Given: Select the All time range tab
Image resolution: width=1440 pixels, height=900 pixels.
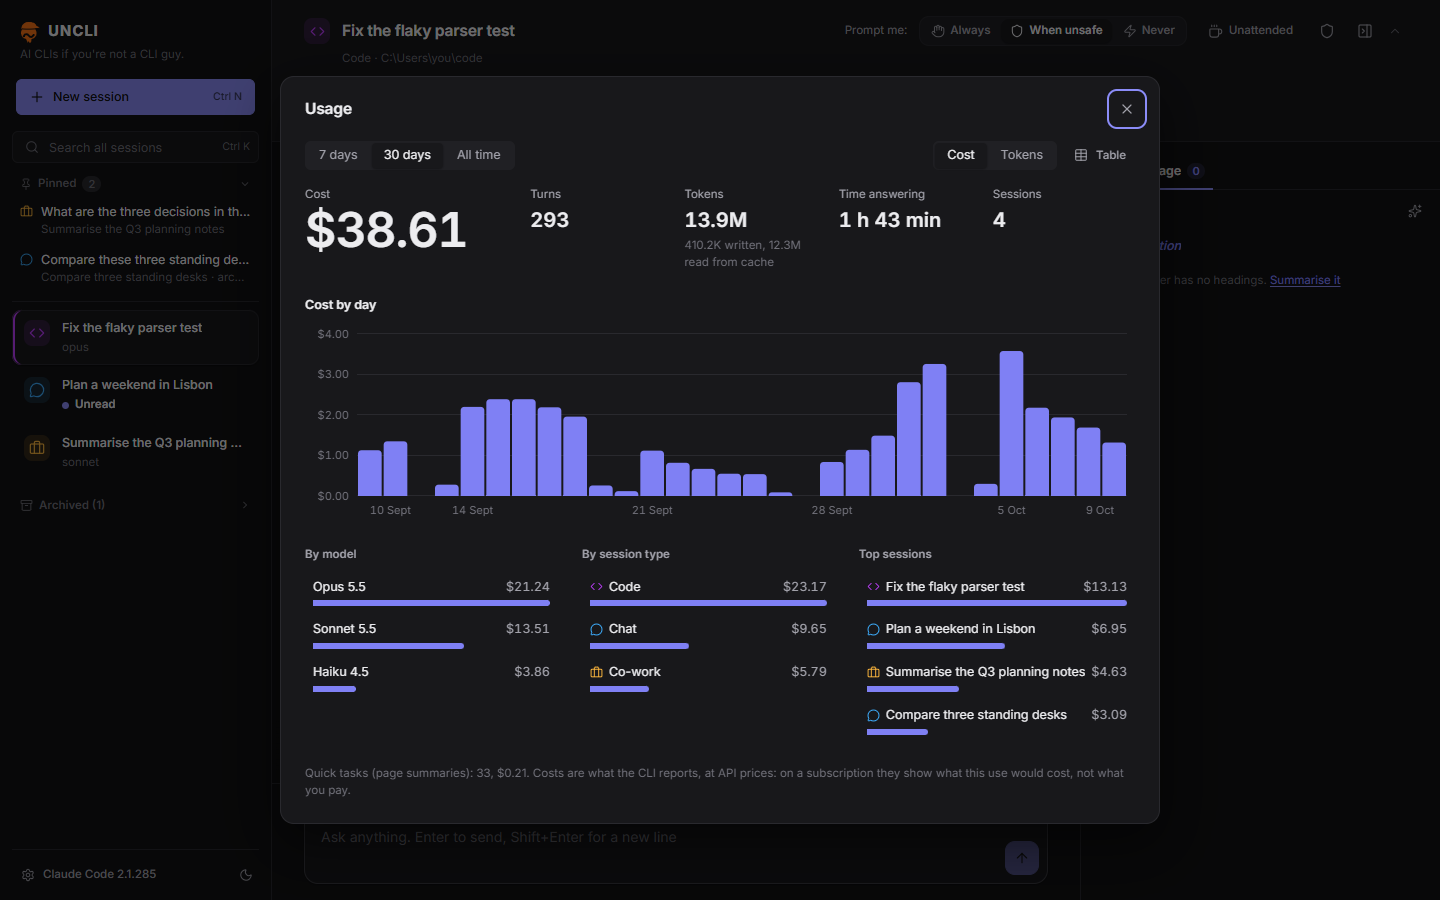Looking at the screenshot, I should click(x=479, y=155).
